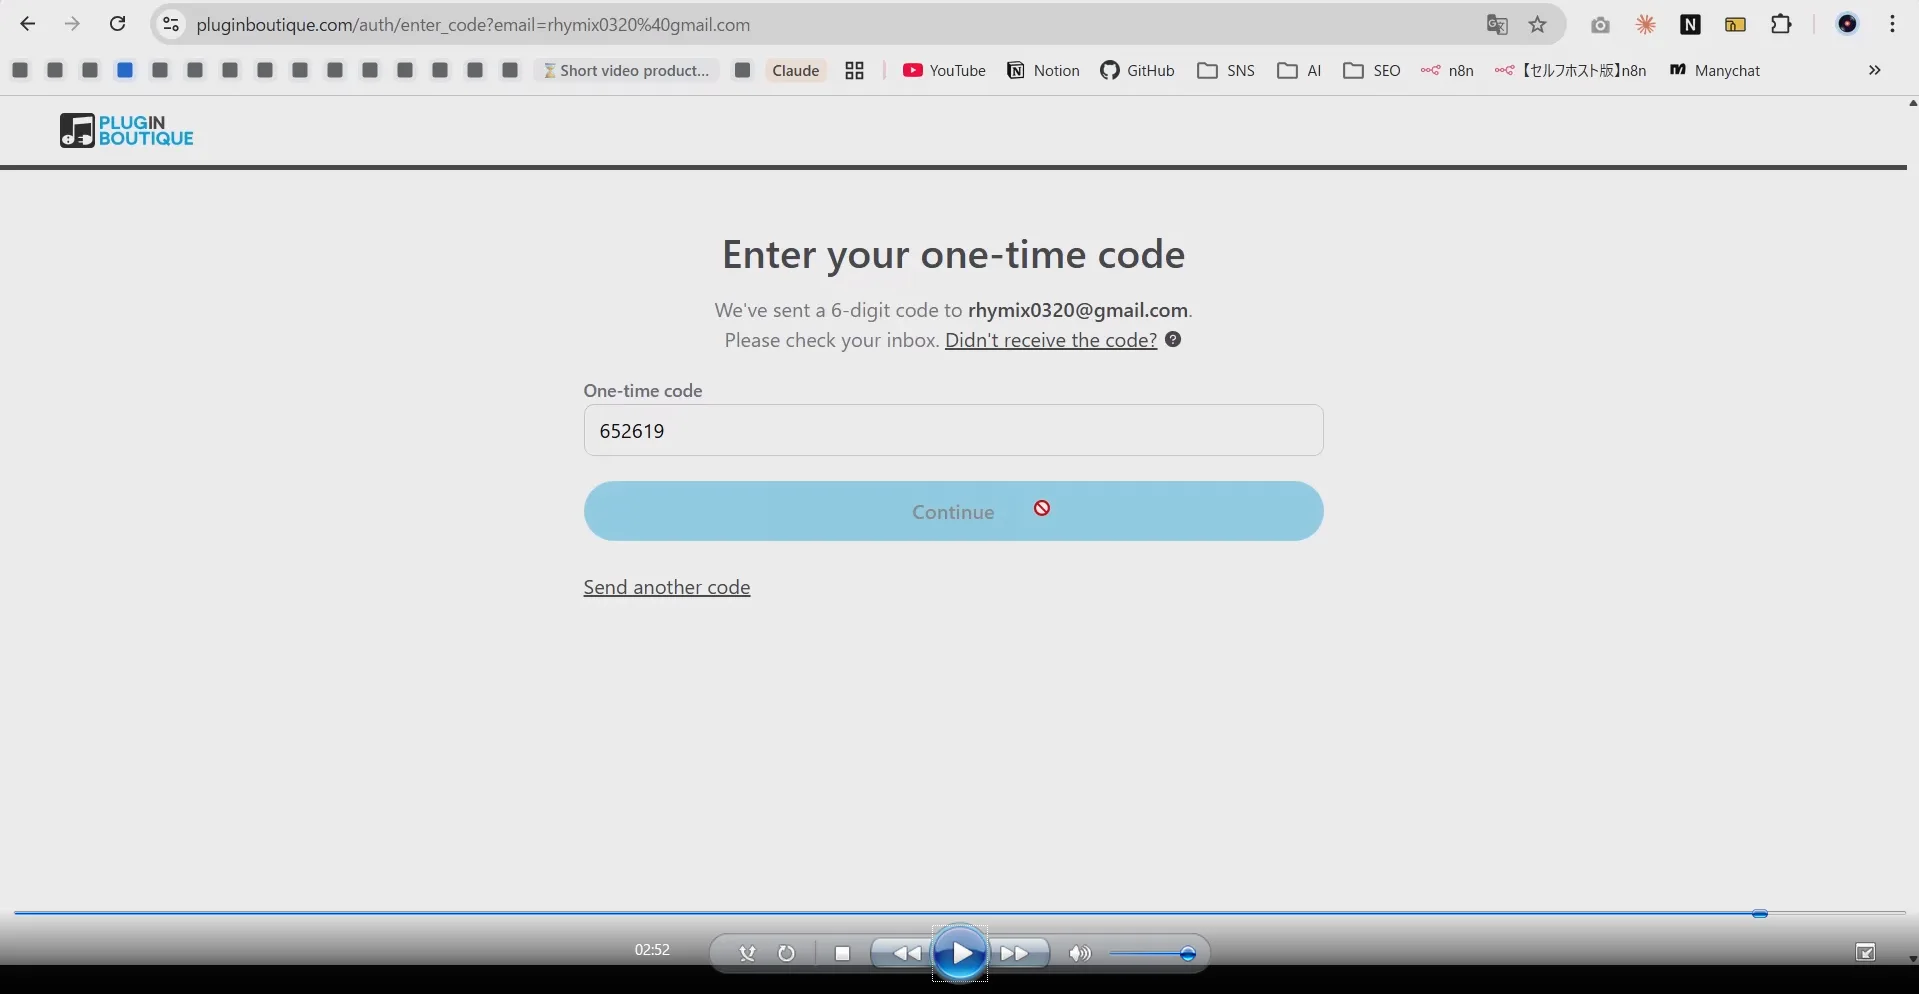
Task: Toggle repeat in the media player
Action: [787, 954]
